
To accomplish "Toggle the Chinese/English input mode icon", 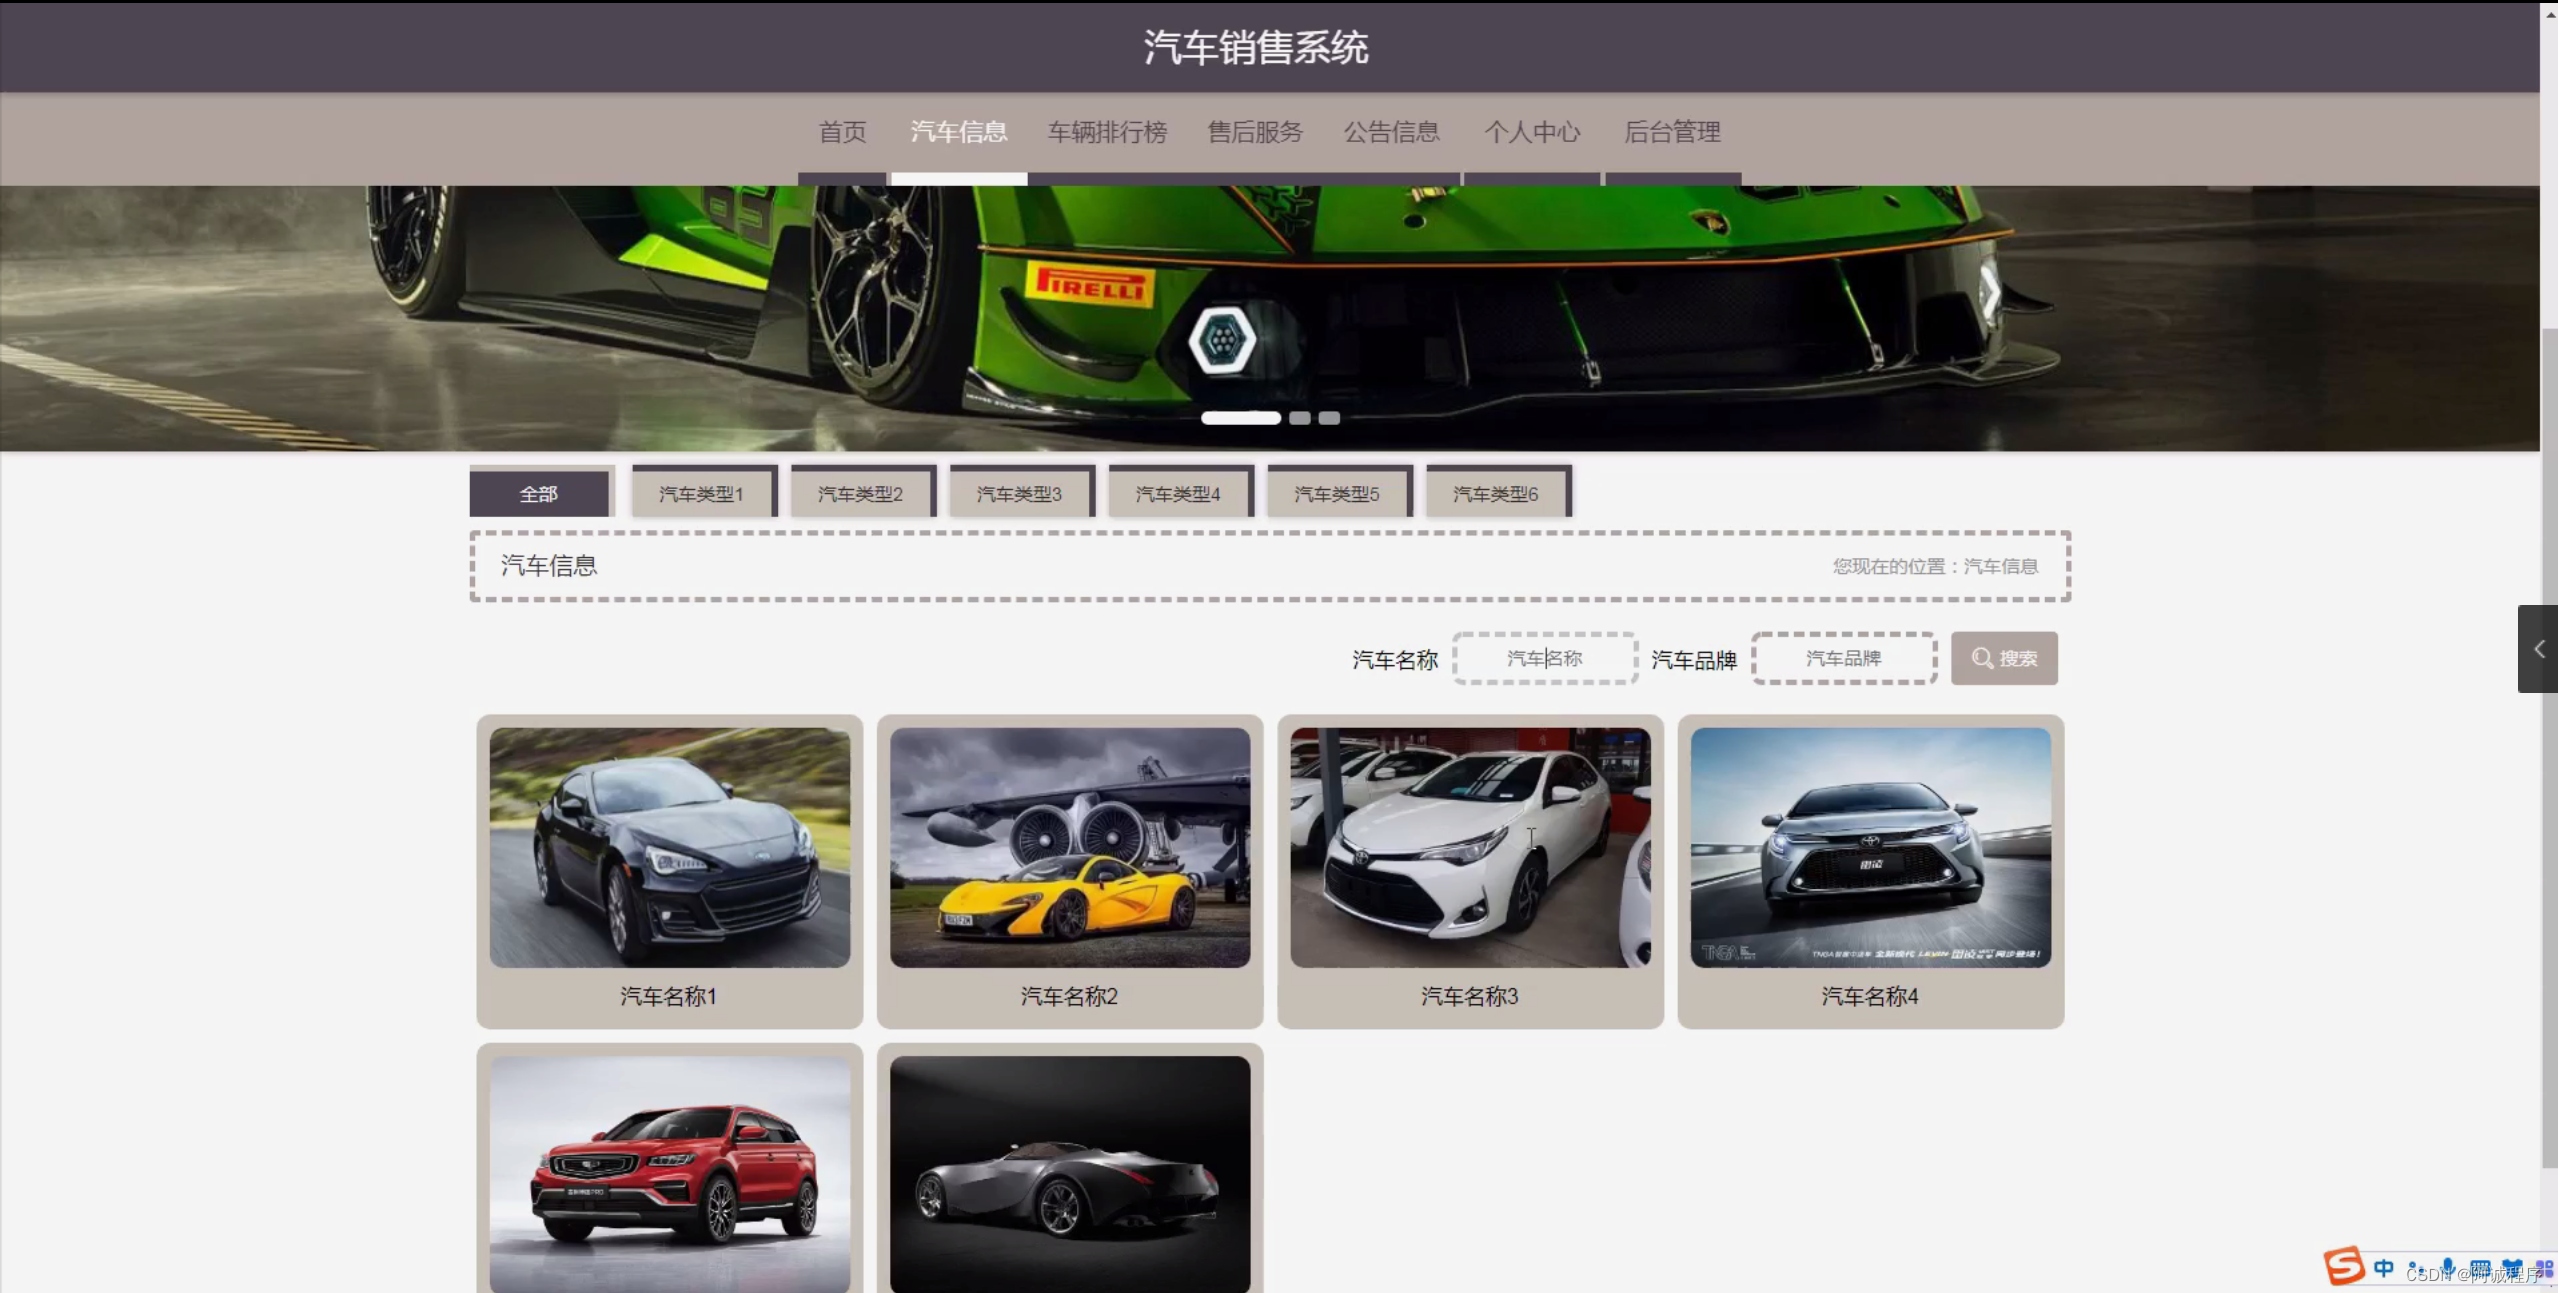I will [x=2384, y=1267].
